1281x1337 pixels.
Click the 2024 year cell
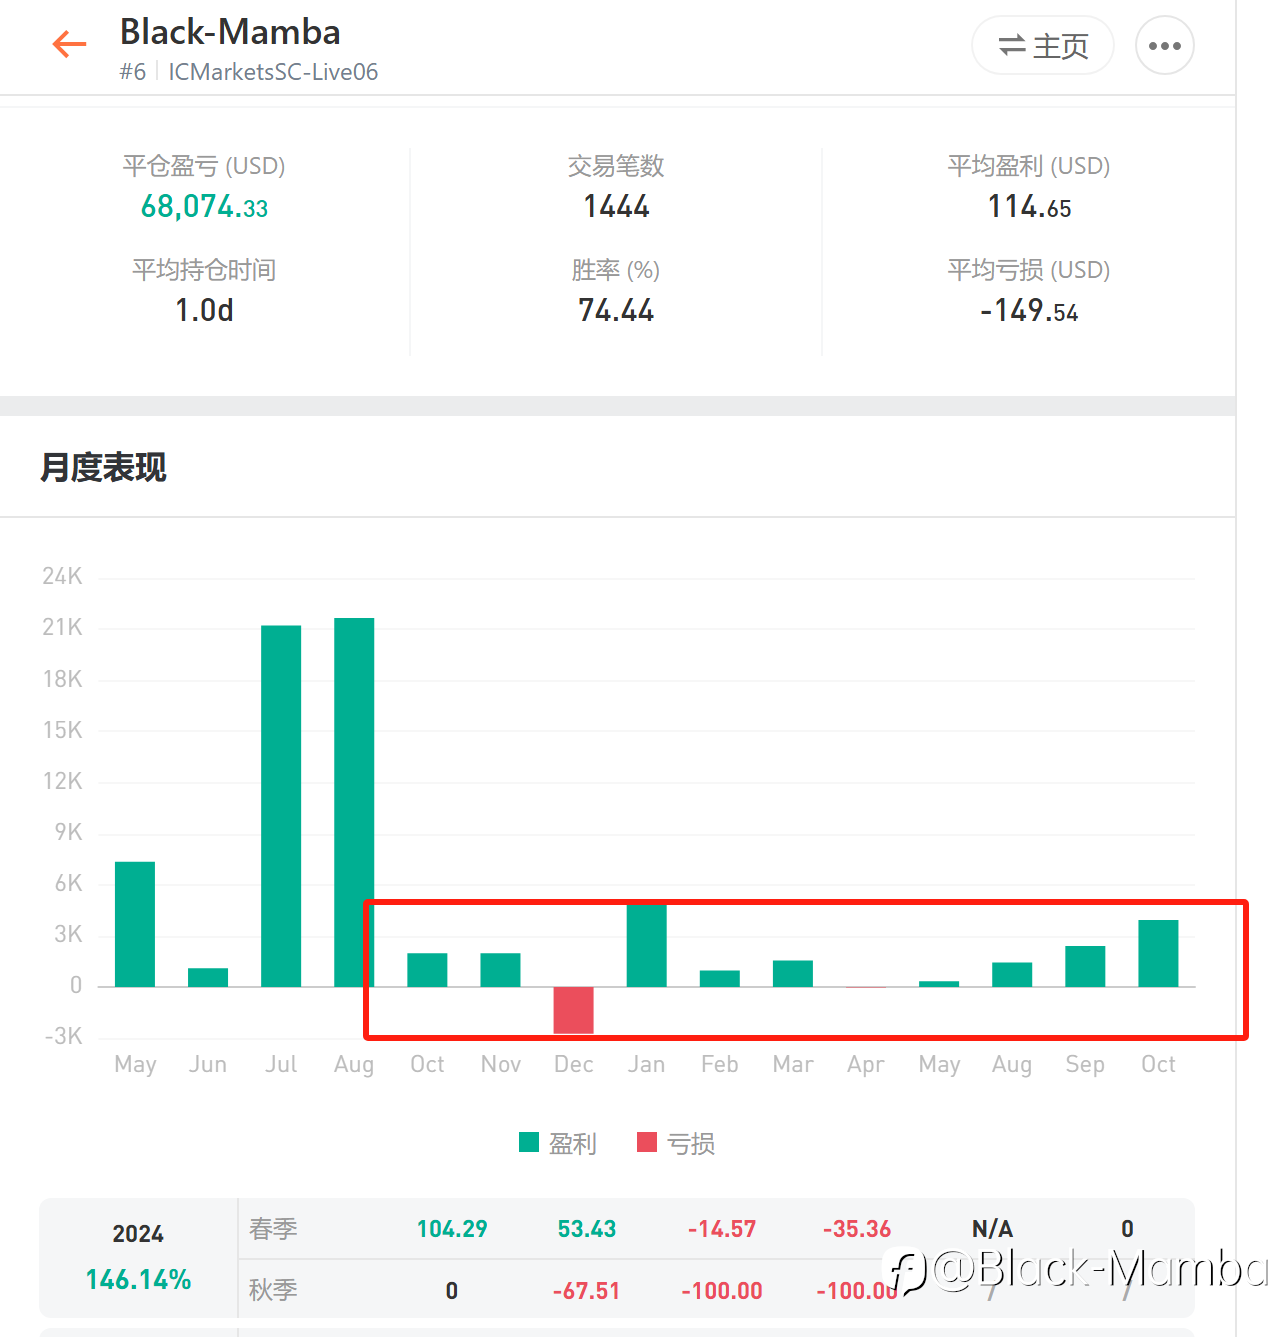tap(138, 1234)
